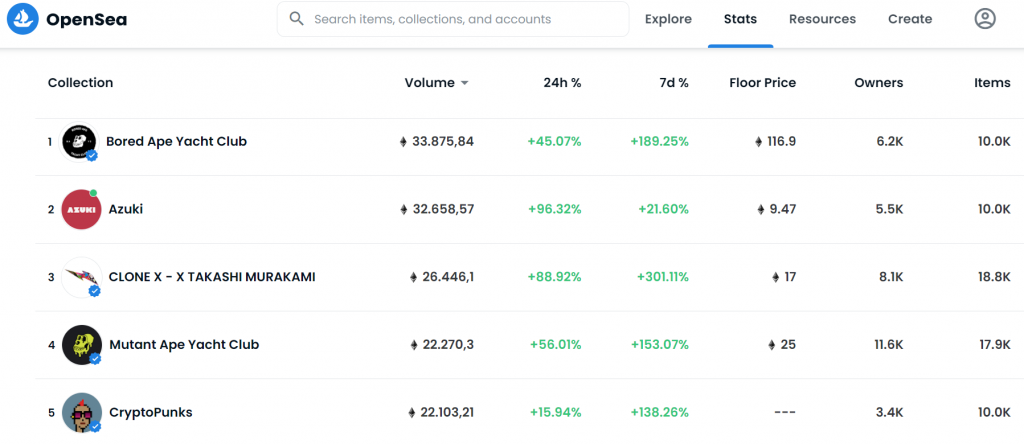
Task: Focus the search items and collections field
Action: pos(453,19)
